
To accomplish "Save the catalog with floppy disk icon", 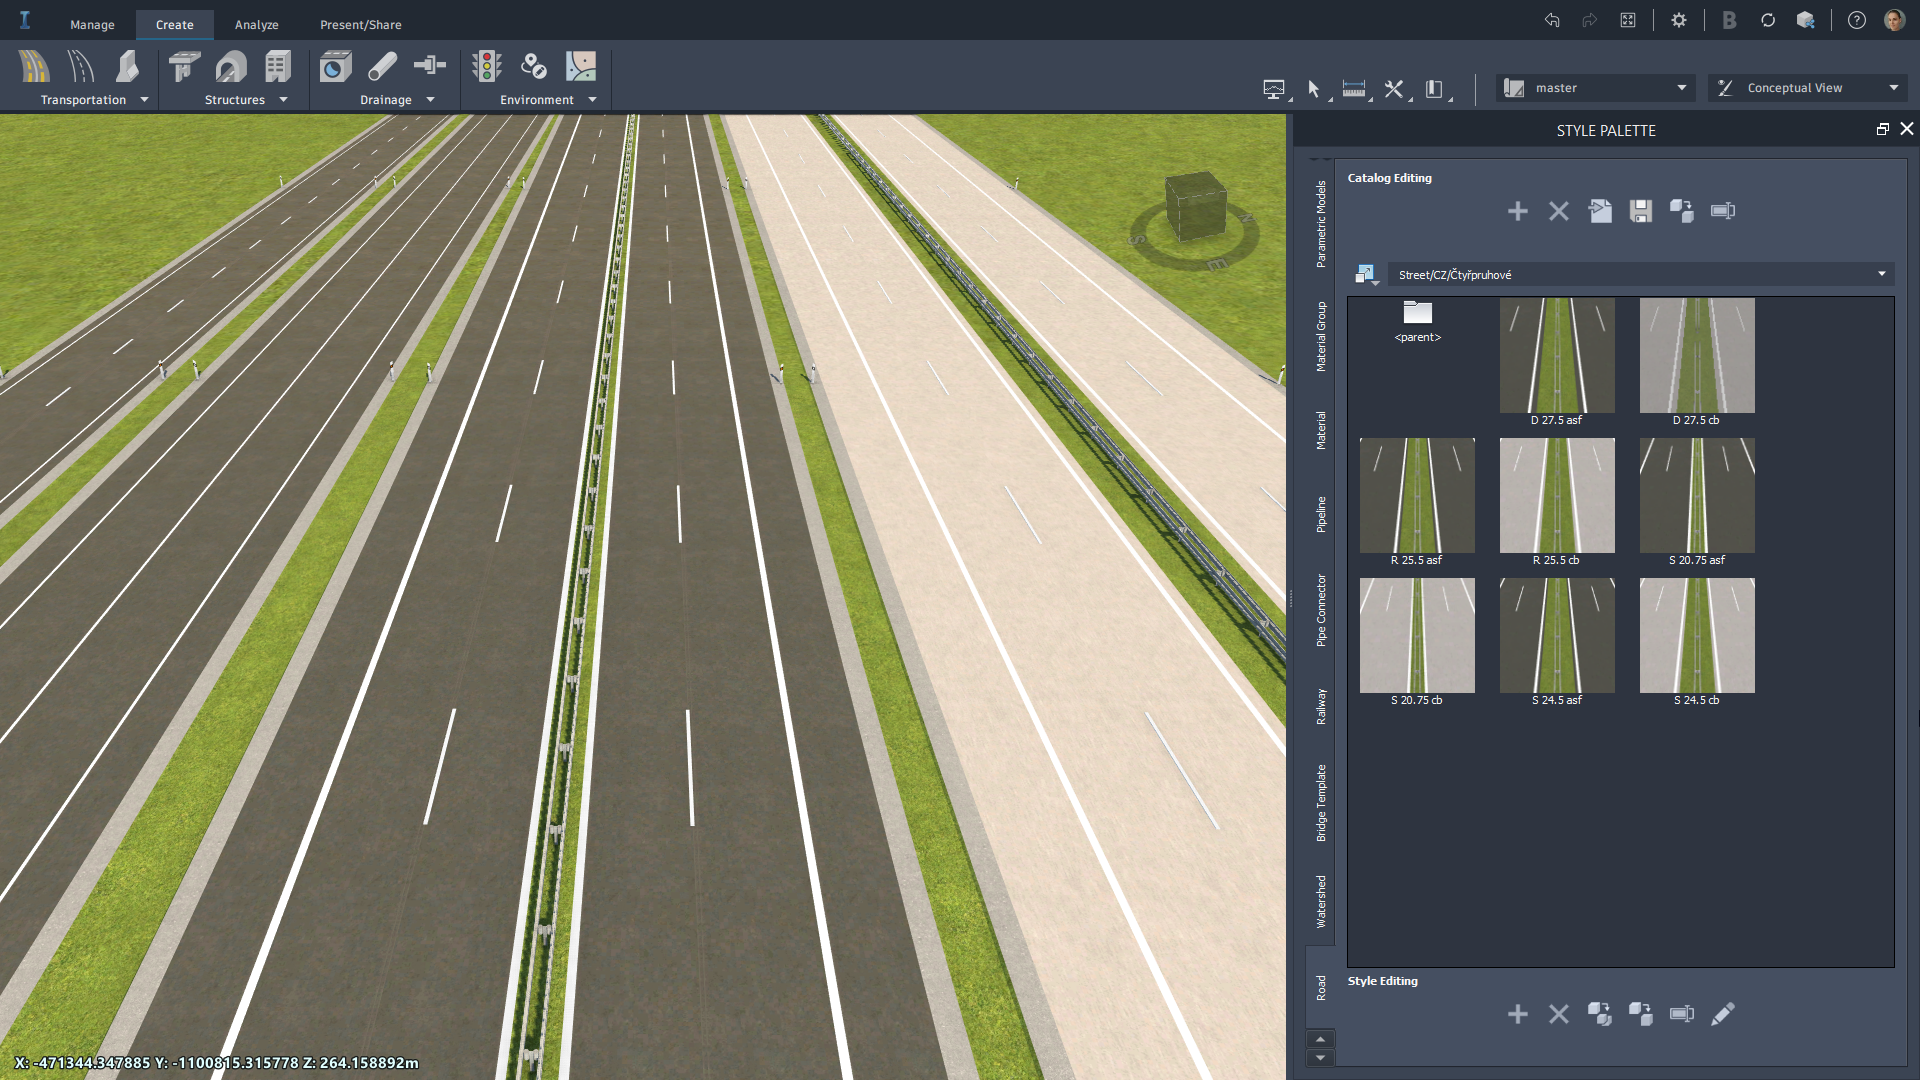I will [x=1640, y=211].
